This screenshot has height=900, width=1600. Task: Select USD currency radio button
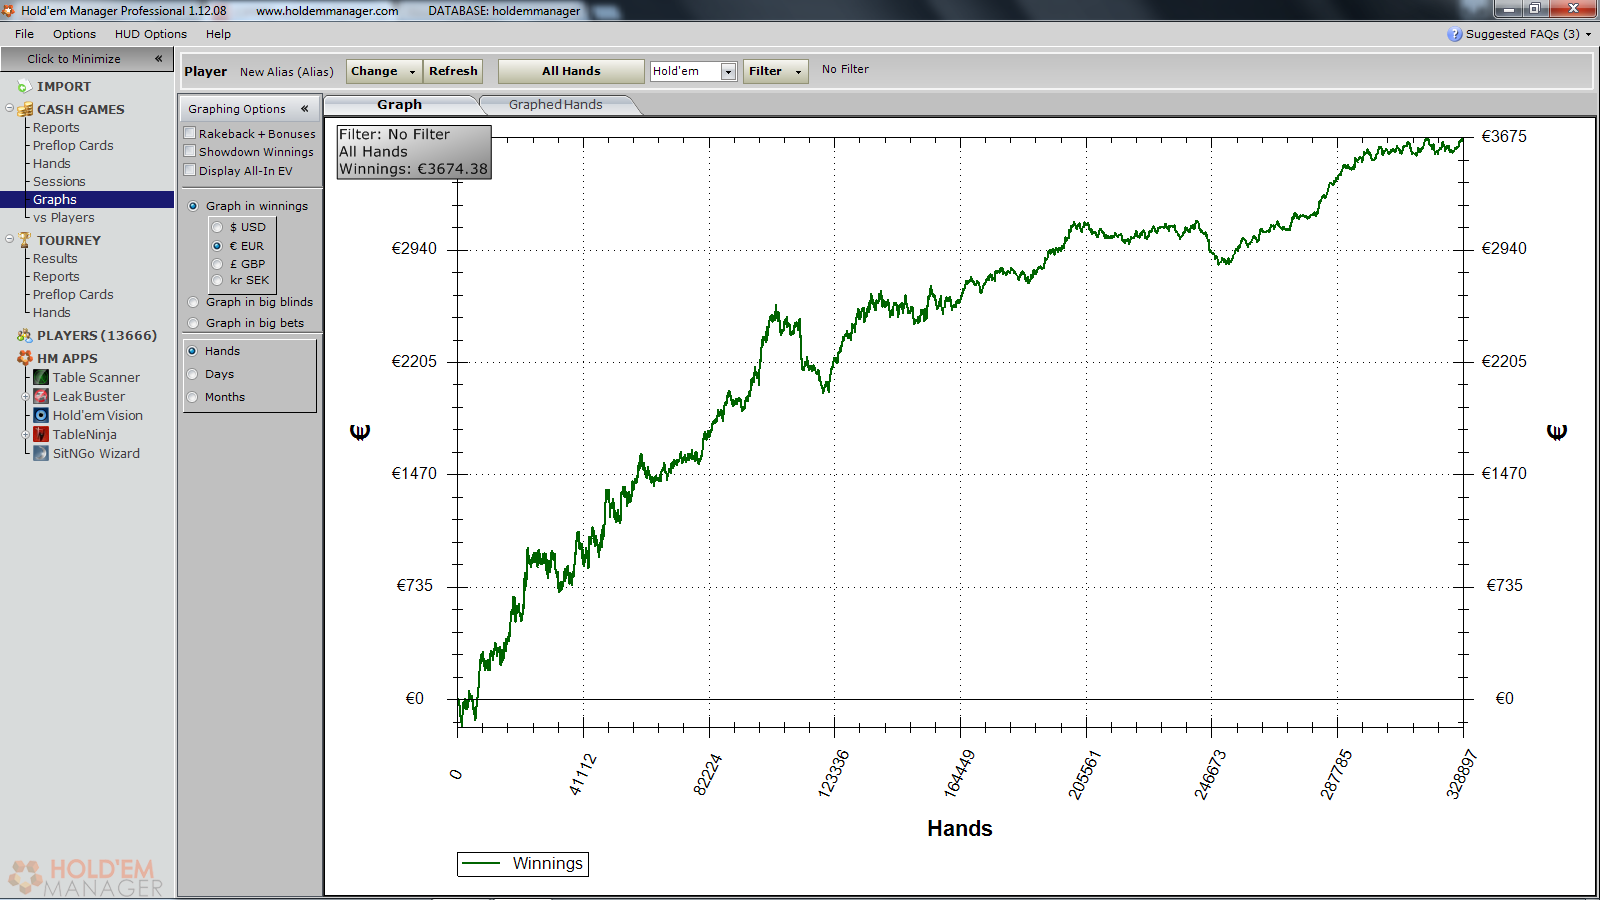(217, 227)
